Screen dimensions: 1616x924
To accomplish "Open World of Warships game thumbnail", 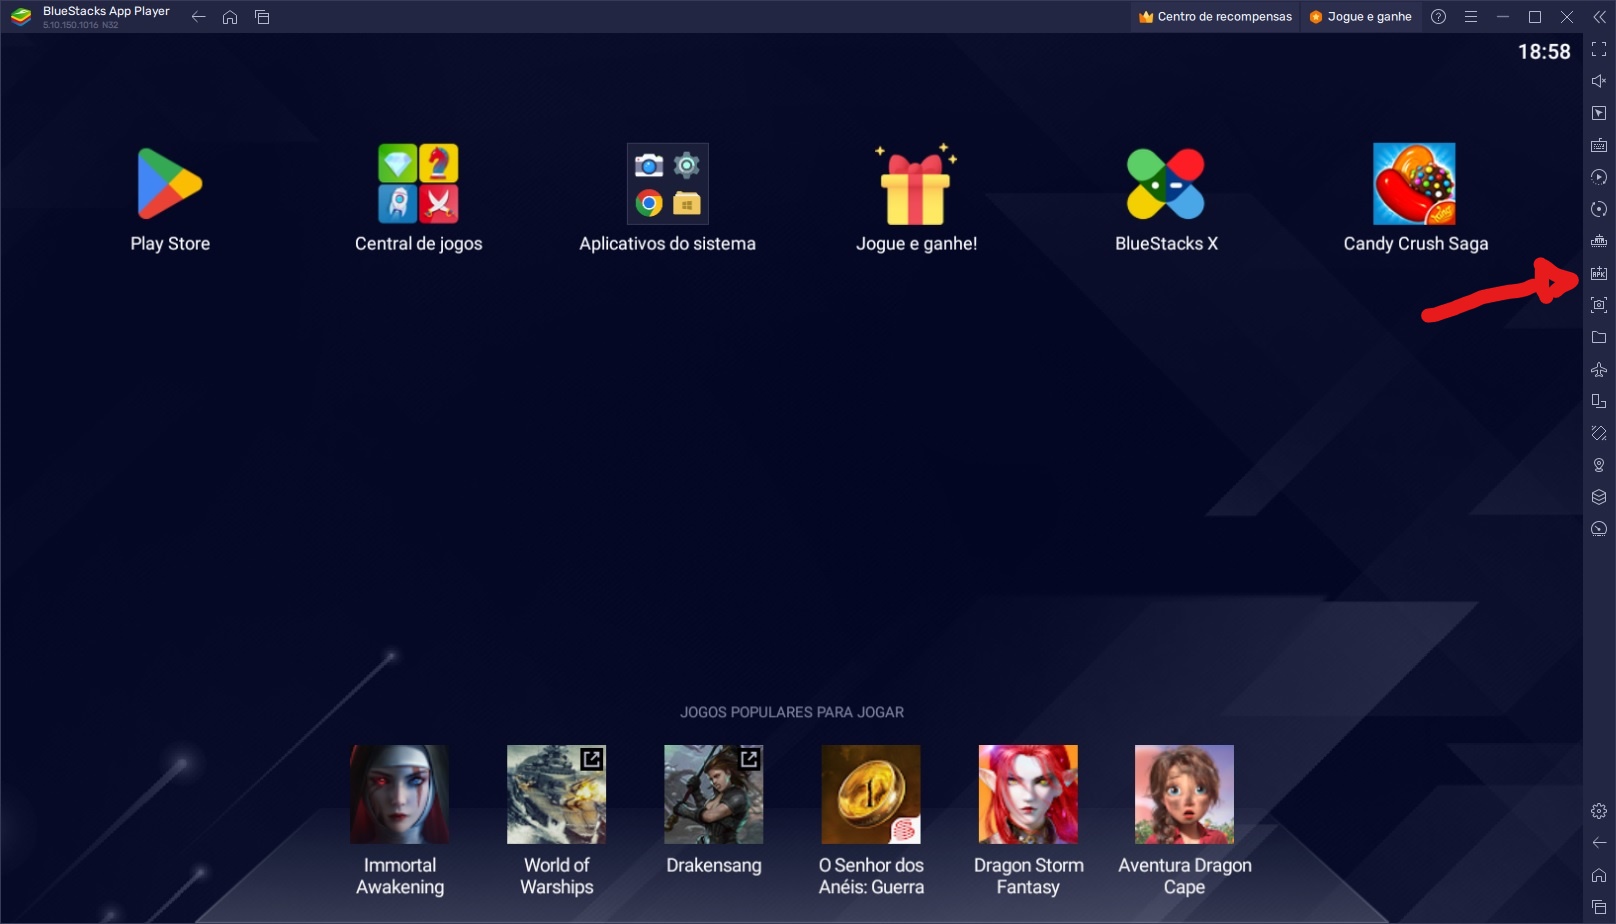I will point(556,794).
